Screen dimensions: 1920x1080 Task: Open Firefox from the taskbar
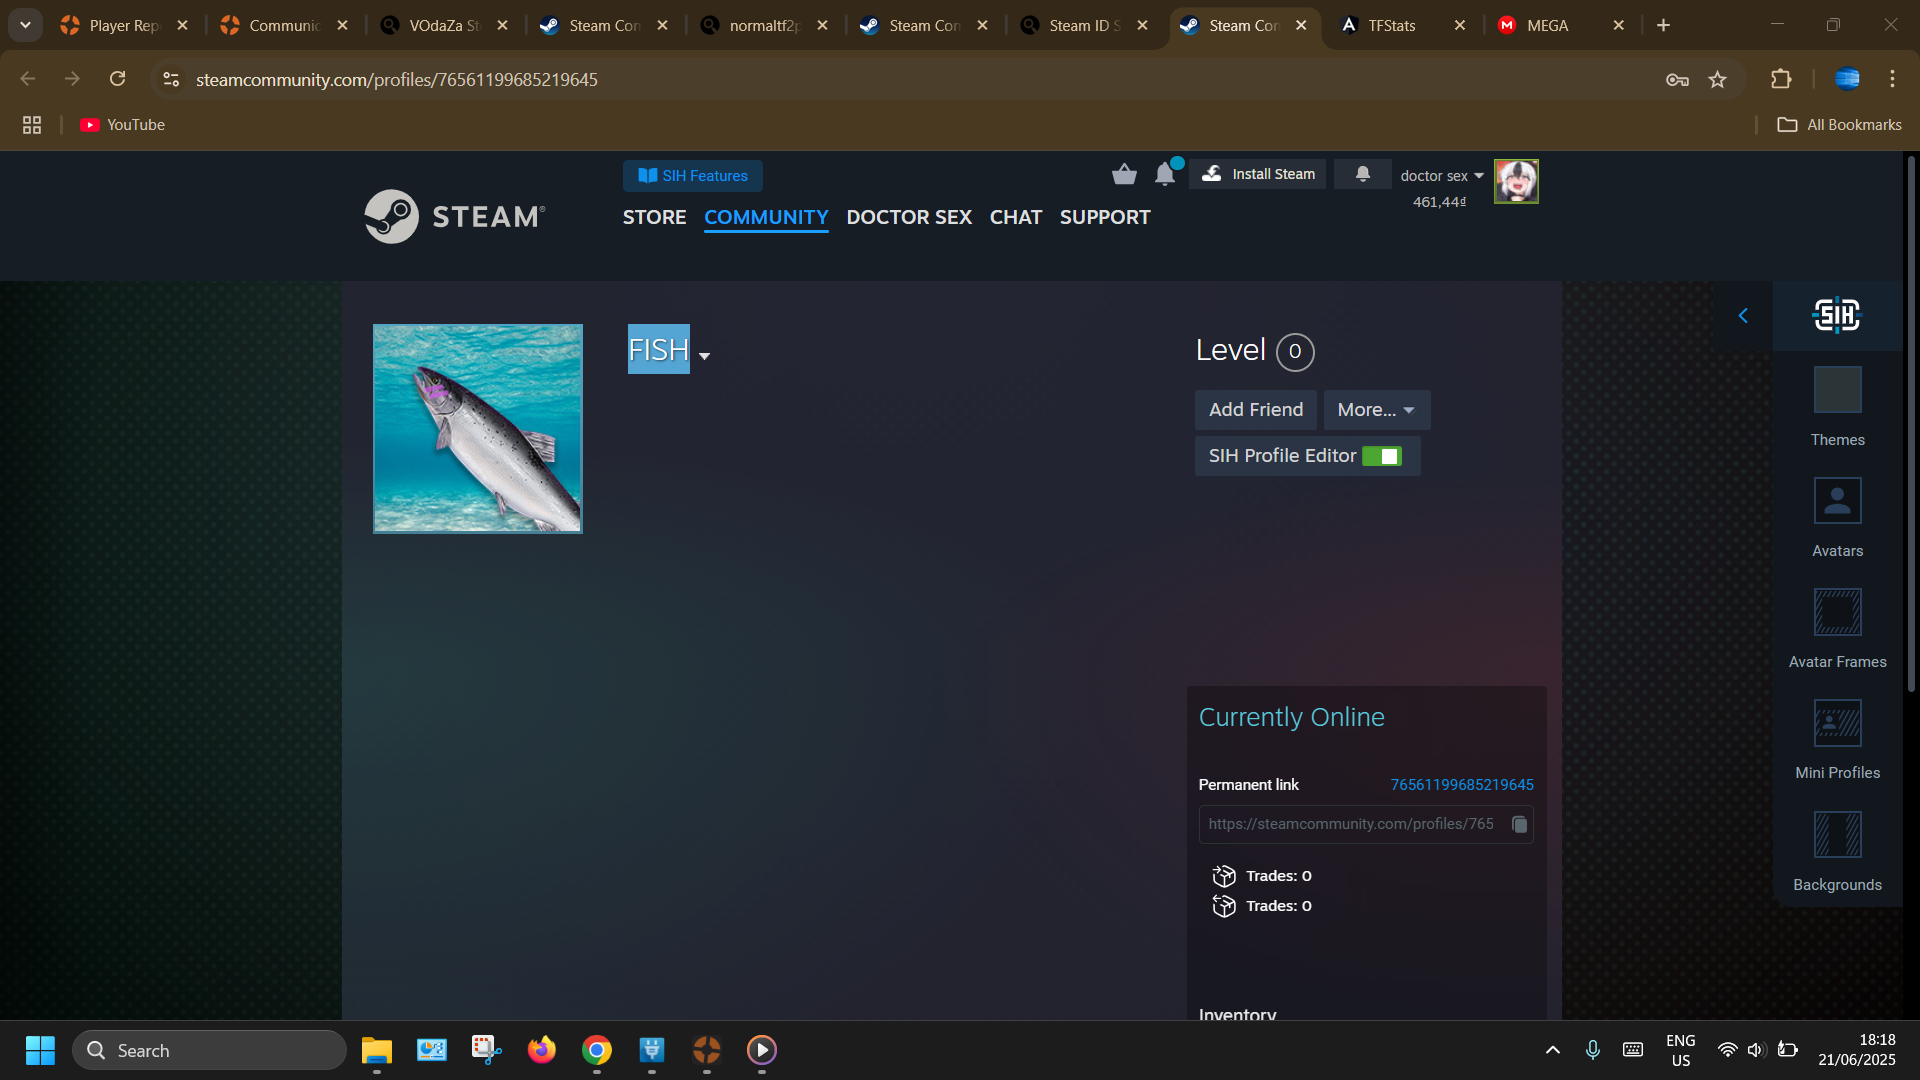coord(542,1051)
